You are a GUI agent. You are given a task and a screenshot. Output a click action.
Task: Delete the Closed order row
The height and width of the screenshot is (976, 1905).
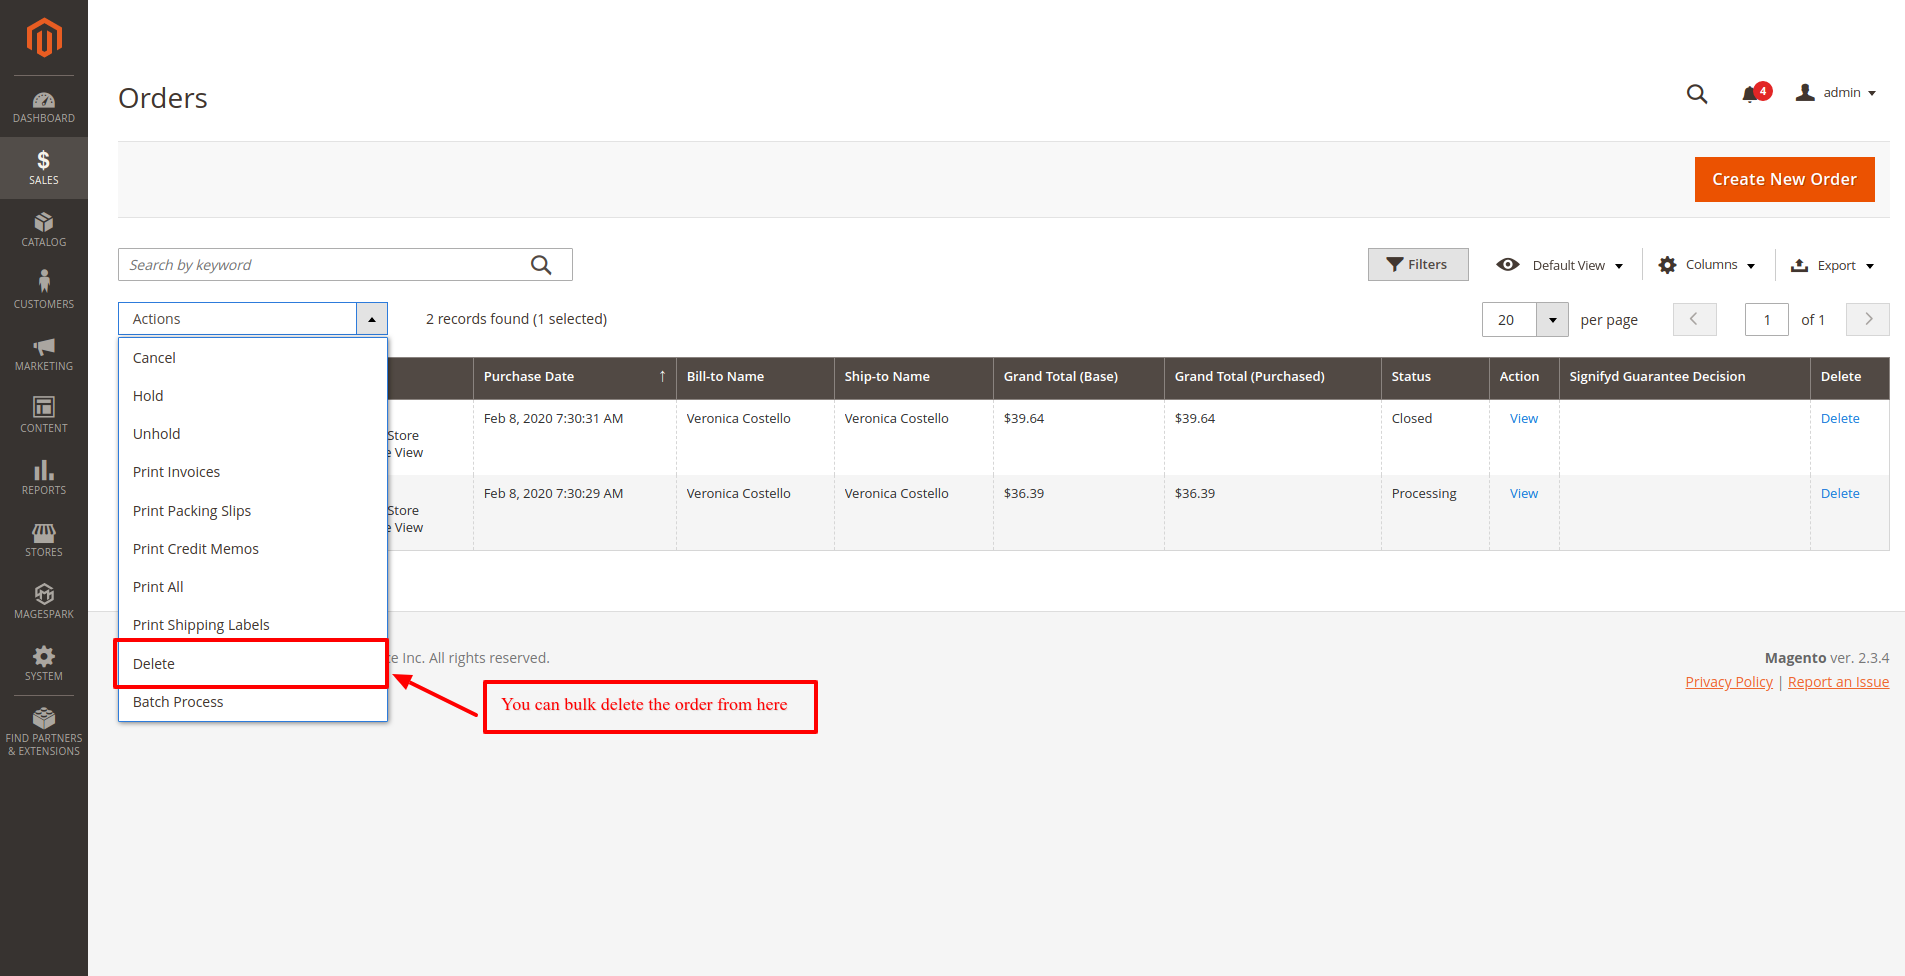1840,419
